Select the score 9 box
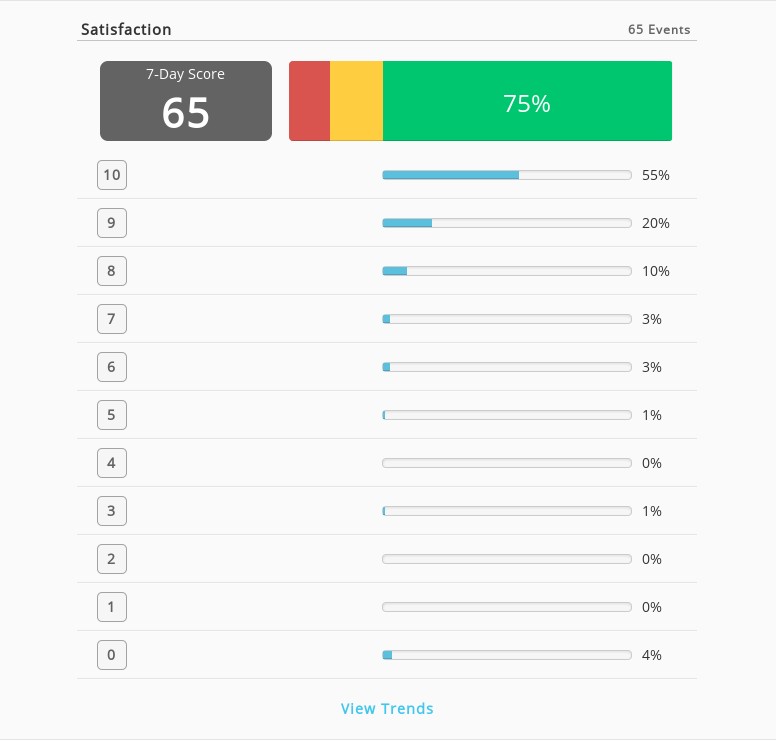776x740 pixels. pyautogui.click(x=112, y=223)
